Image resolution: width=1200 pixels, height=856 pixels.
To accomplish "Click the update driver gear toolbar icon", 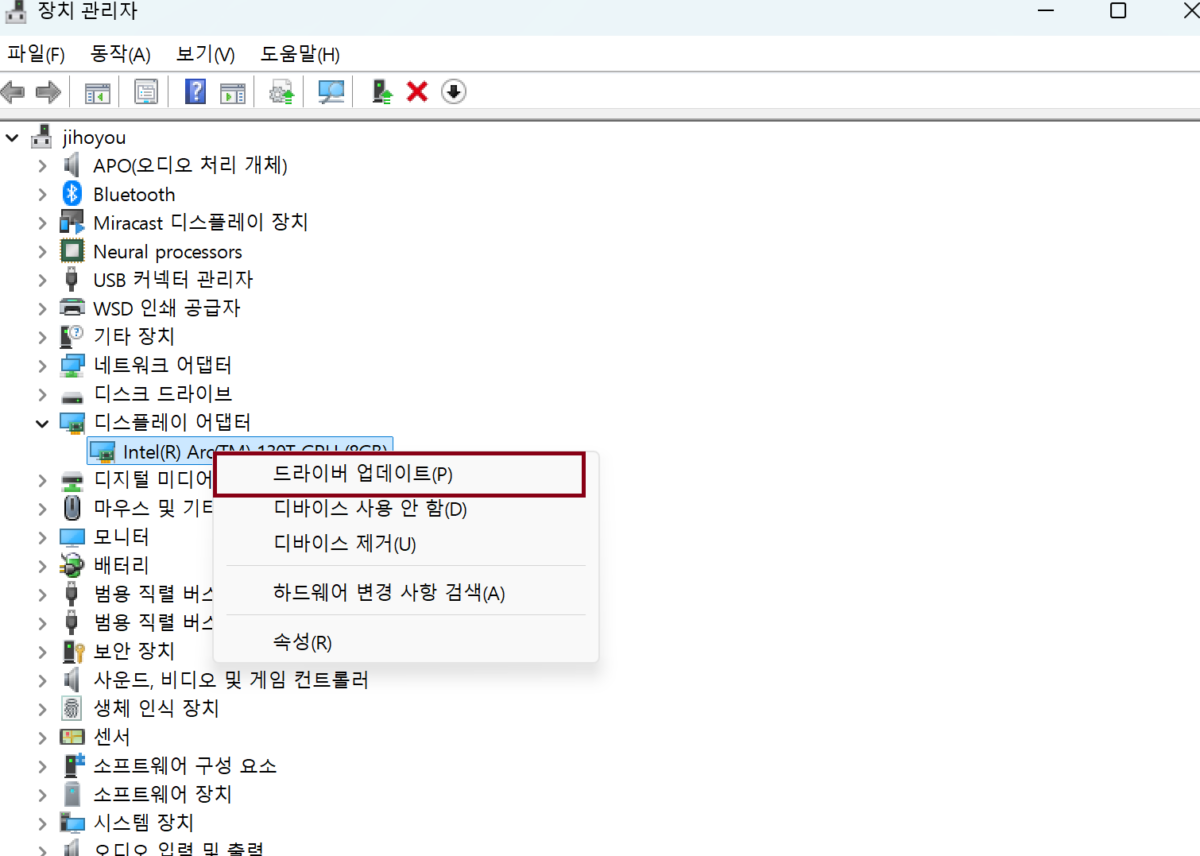I will point(282,93).
